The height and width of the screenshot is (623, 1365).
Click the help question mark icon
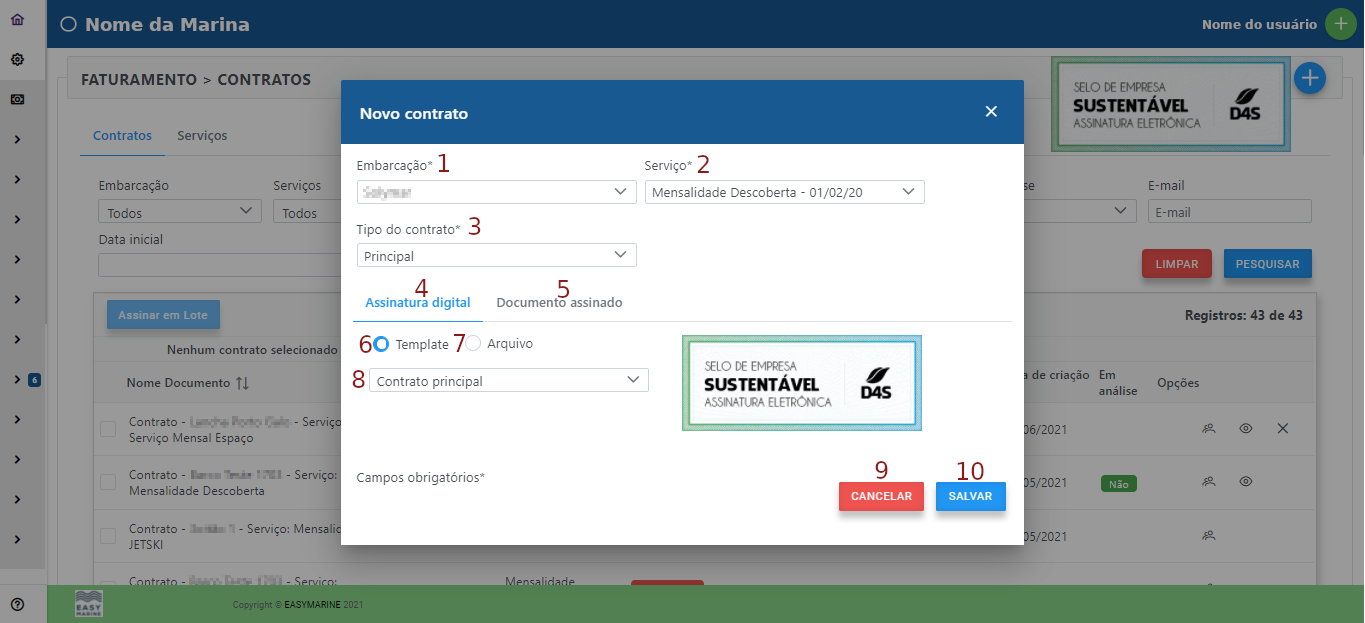pos(17,604)
